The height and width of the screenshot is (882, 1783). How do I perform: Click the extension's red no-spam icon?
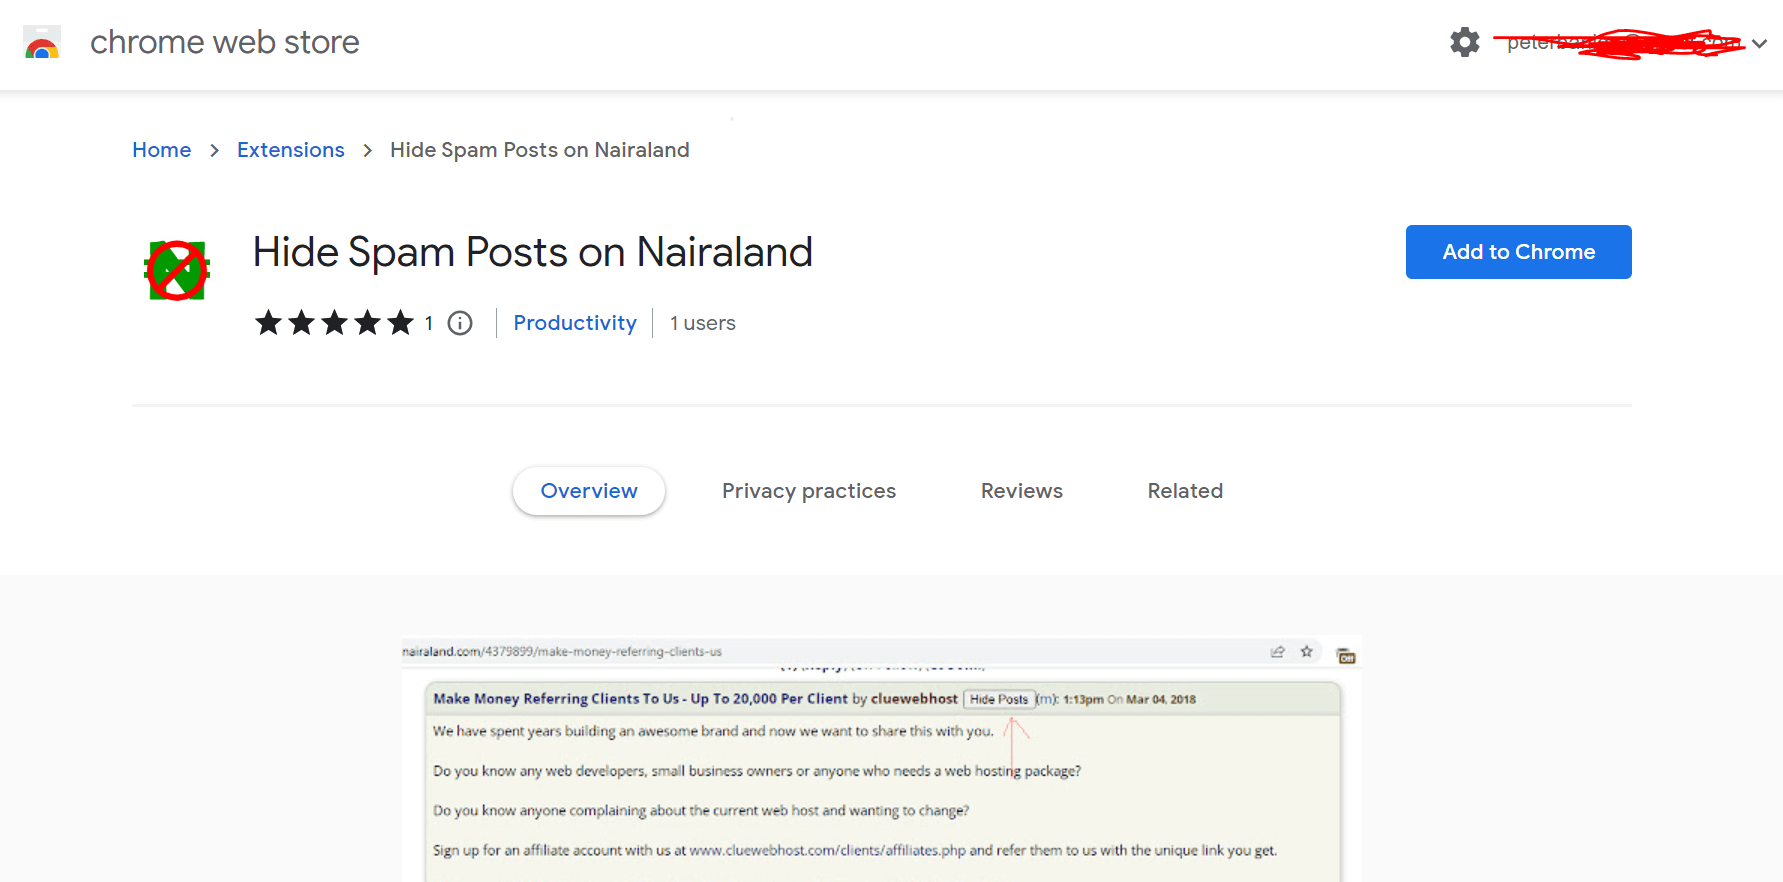(x=177, y=271)
